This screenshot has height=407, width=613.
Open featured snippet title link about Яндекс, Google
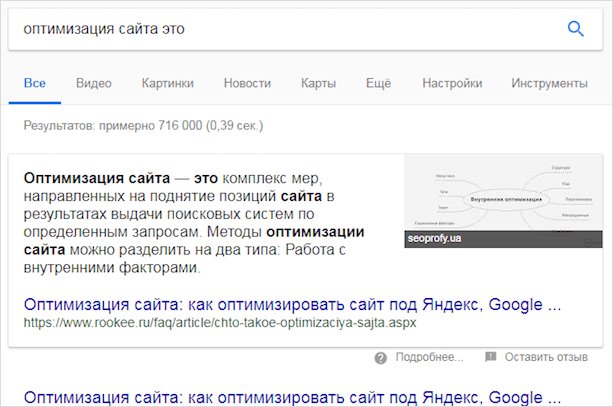click(292, 304)
